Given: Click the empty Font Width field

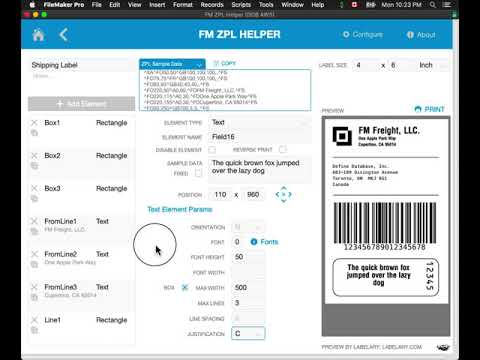Looking at the screenshot, I should 248,273.
